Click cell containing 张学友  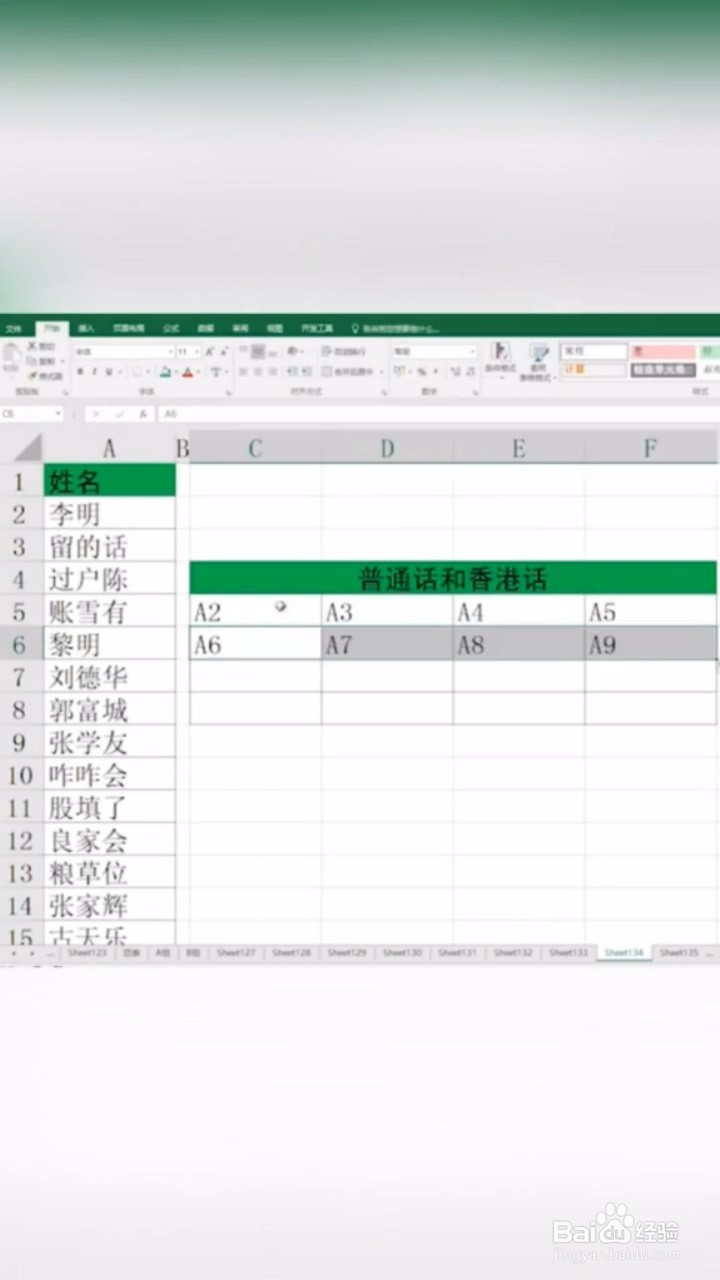pos(109,742)
